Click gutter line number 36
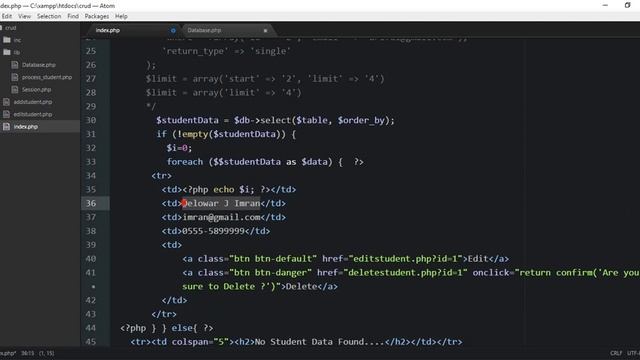 pyautogui.click(x=91, y=203)
